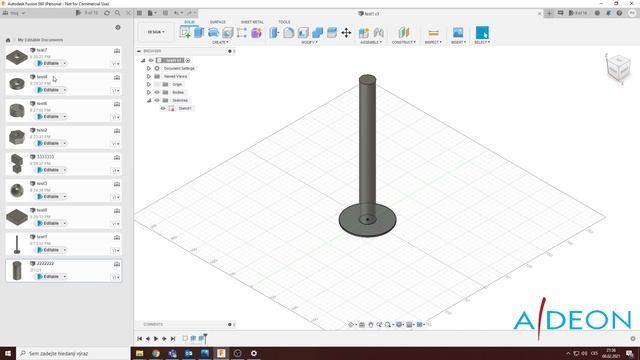Click the Measure ruler icon
This screenshot has height=360, width=640.
[x=433, y=33]
